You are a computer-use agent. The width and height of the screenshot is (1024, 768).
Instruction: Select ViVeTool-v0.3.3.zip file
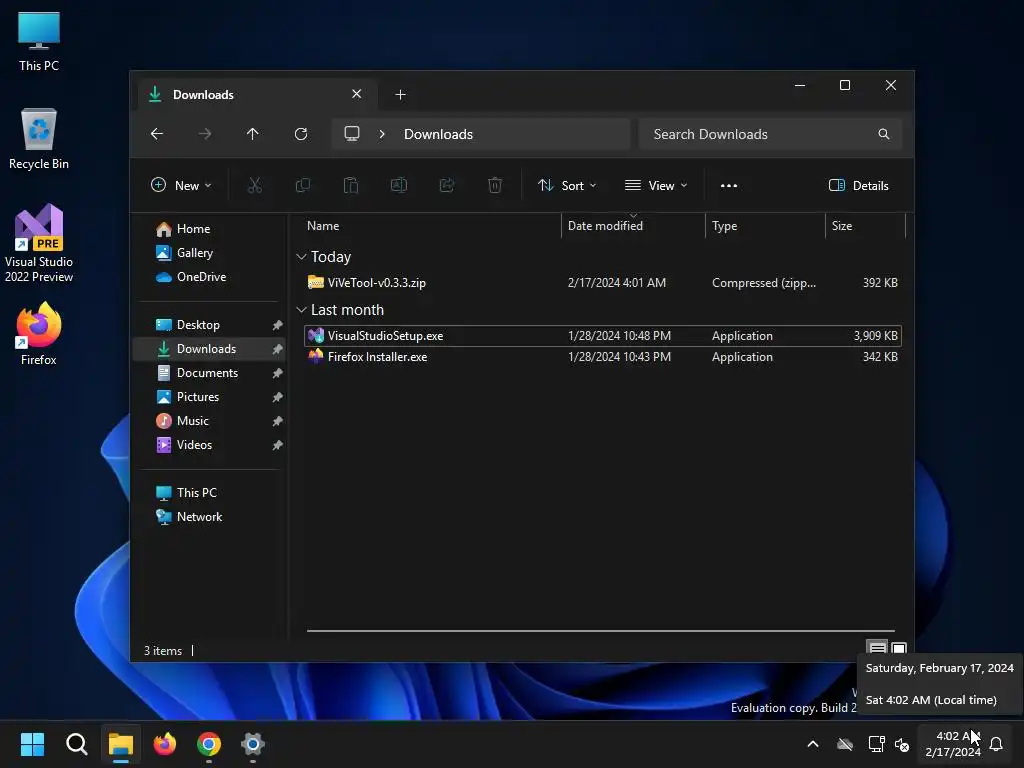click(x=602, y=283)
